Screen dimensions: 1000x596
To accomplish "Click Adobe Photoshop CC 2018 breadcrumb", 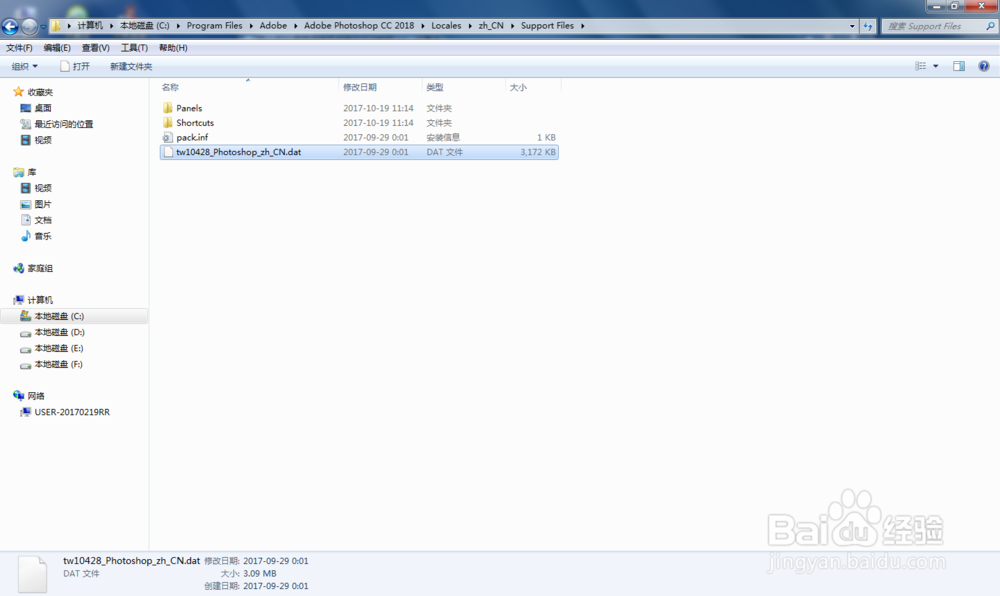I will 359,25.
